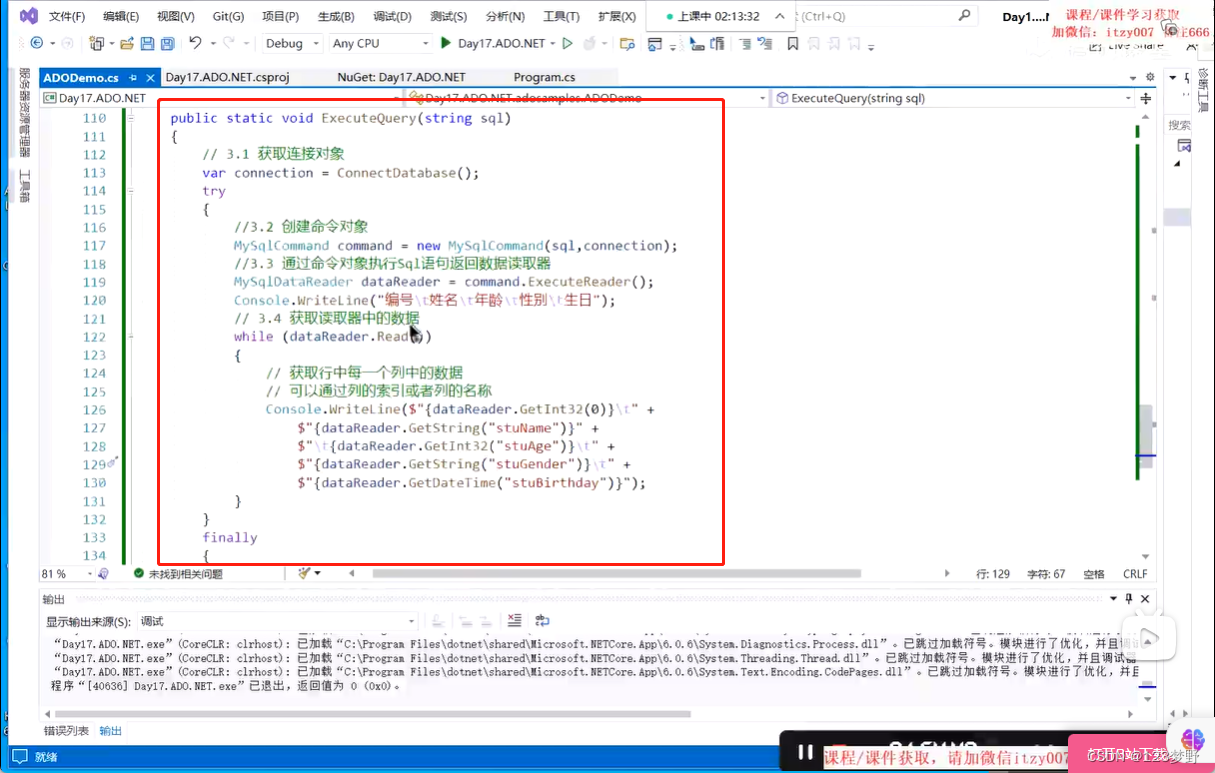Open the 测试(S) menu
The width and height of the screenshot is (1215, 773).
click(448, 16)
